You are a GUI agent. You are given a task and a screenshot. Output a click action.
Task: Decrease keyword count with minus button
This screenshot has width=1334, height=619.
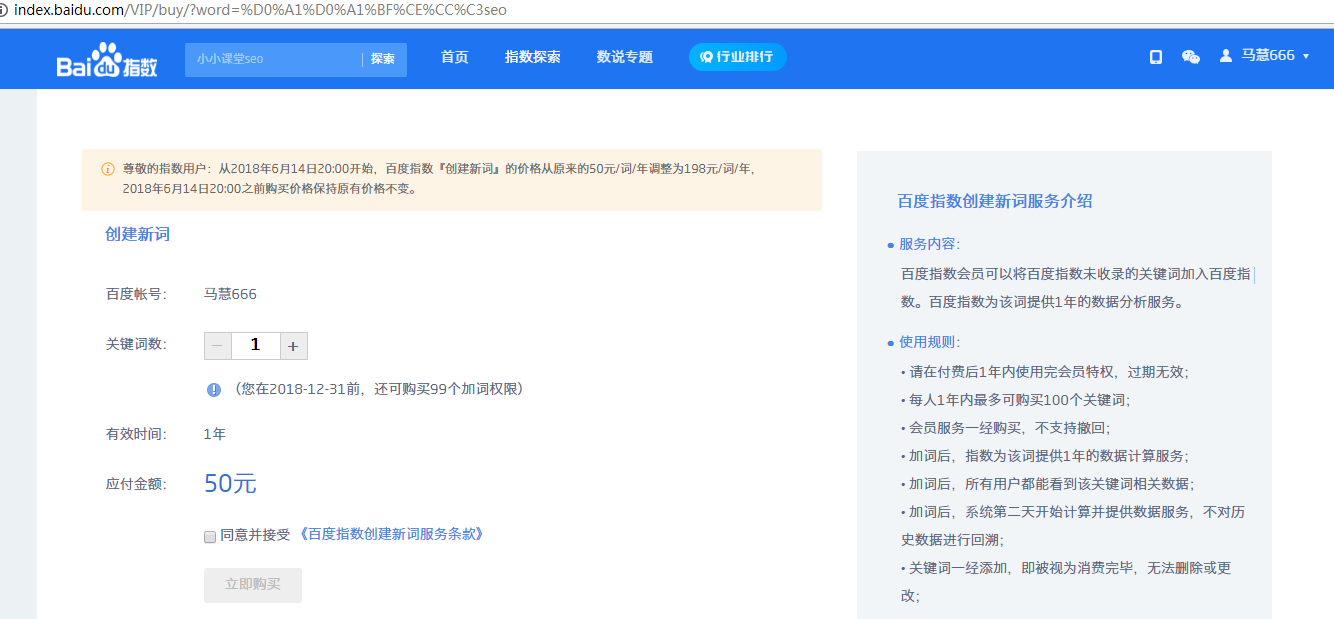[218, 346]
